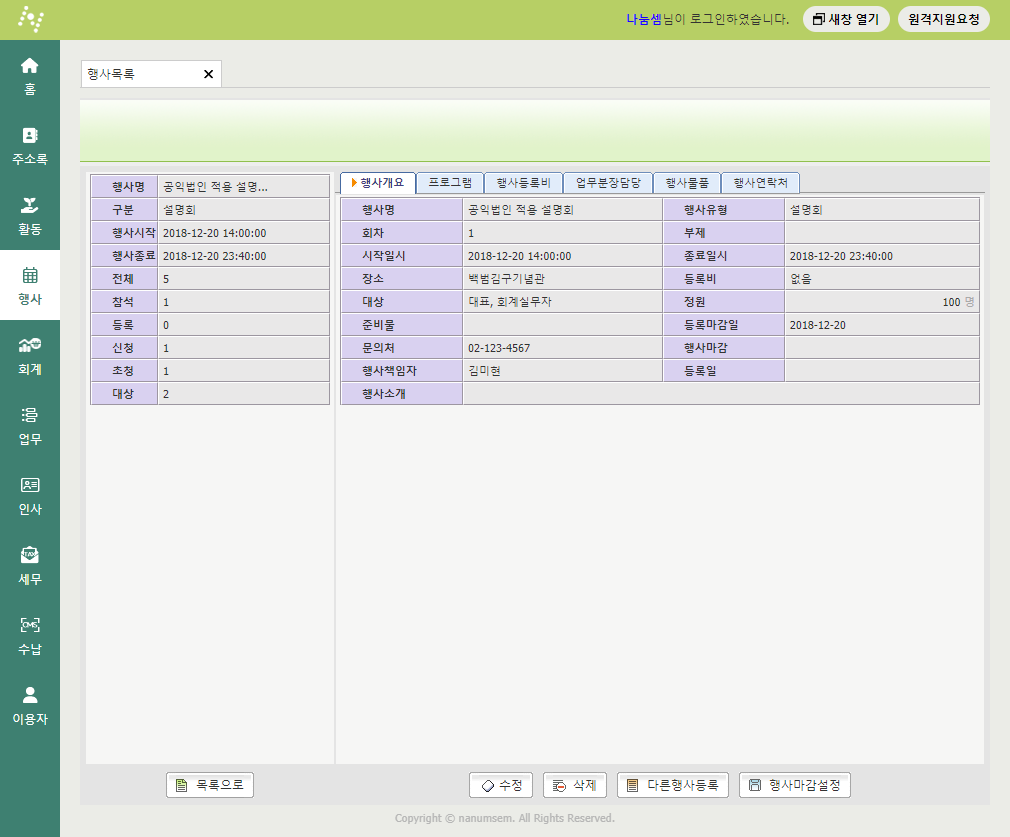Viewport: 1010px width, 837px height.
Task: Click the 나눔셈 username link
Action: tap(643, 19)
